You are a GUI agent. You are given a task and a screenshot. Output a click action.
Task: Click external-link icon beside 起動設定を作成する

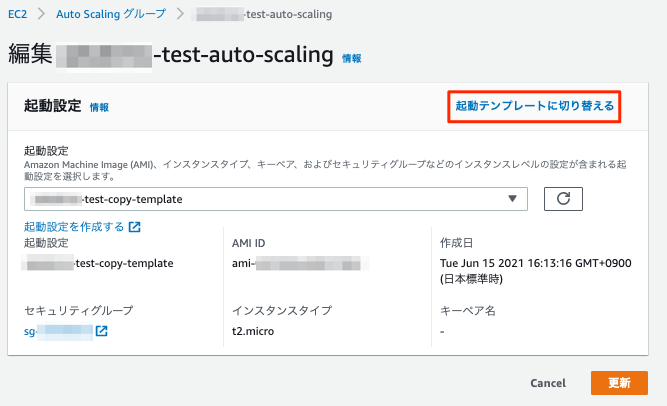(x=135, y=227)
